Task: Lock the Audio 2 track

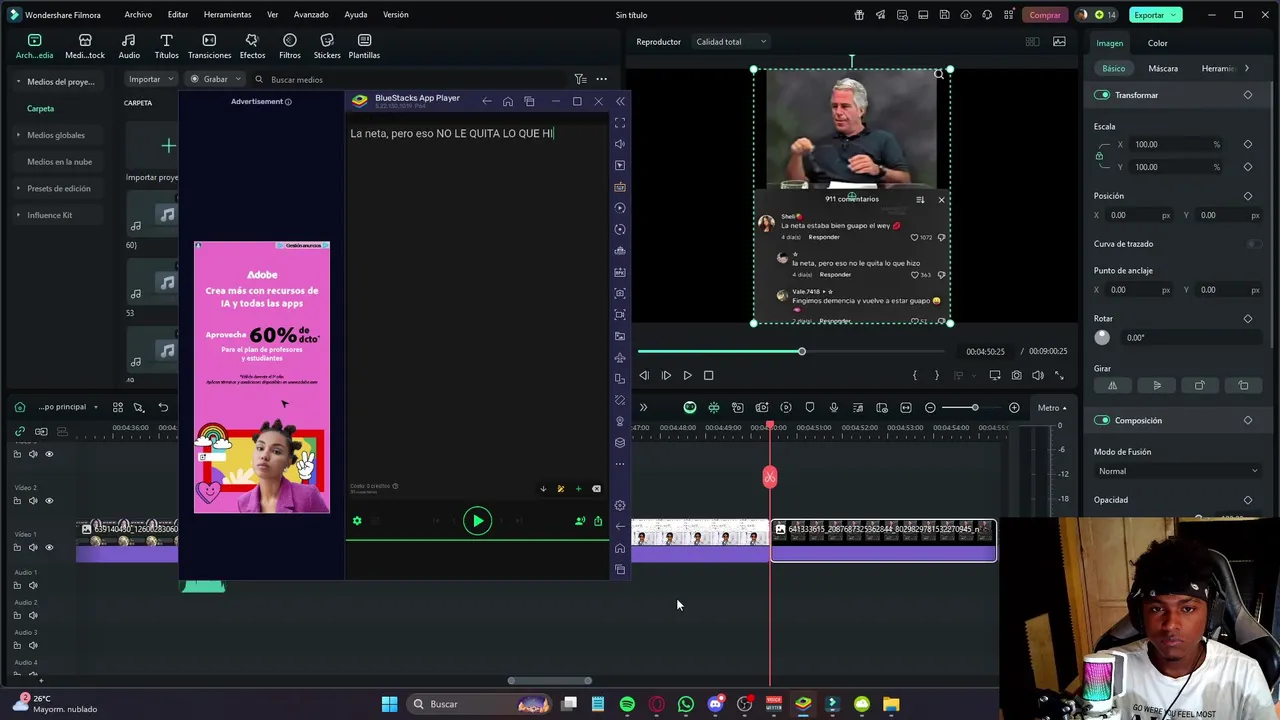Action: point(17,615)
